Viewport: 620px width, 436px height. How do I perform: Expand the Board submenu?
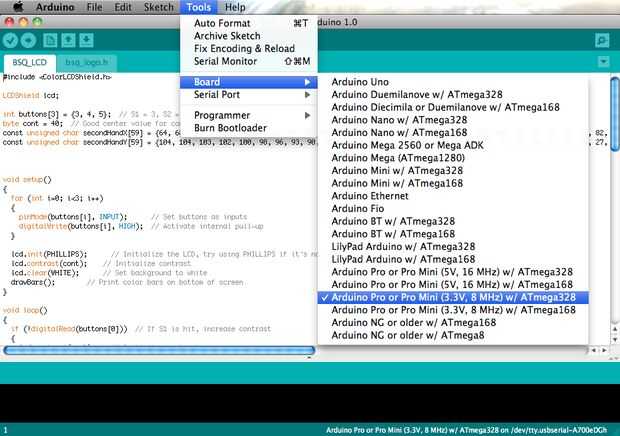[x=249, y=82]
